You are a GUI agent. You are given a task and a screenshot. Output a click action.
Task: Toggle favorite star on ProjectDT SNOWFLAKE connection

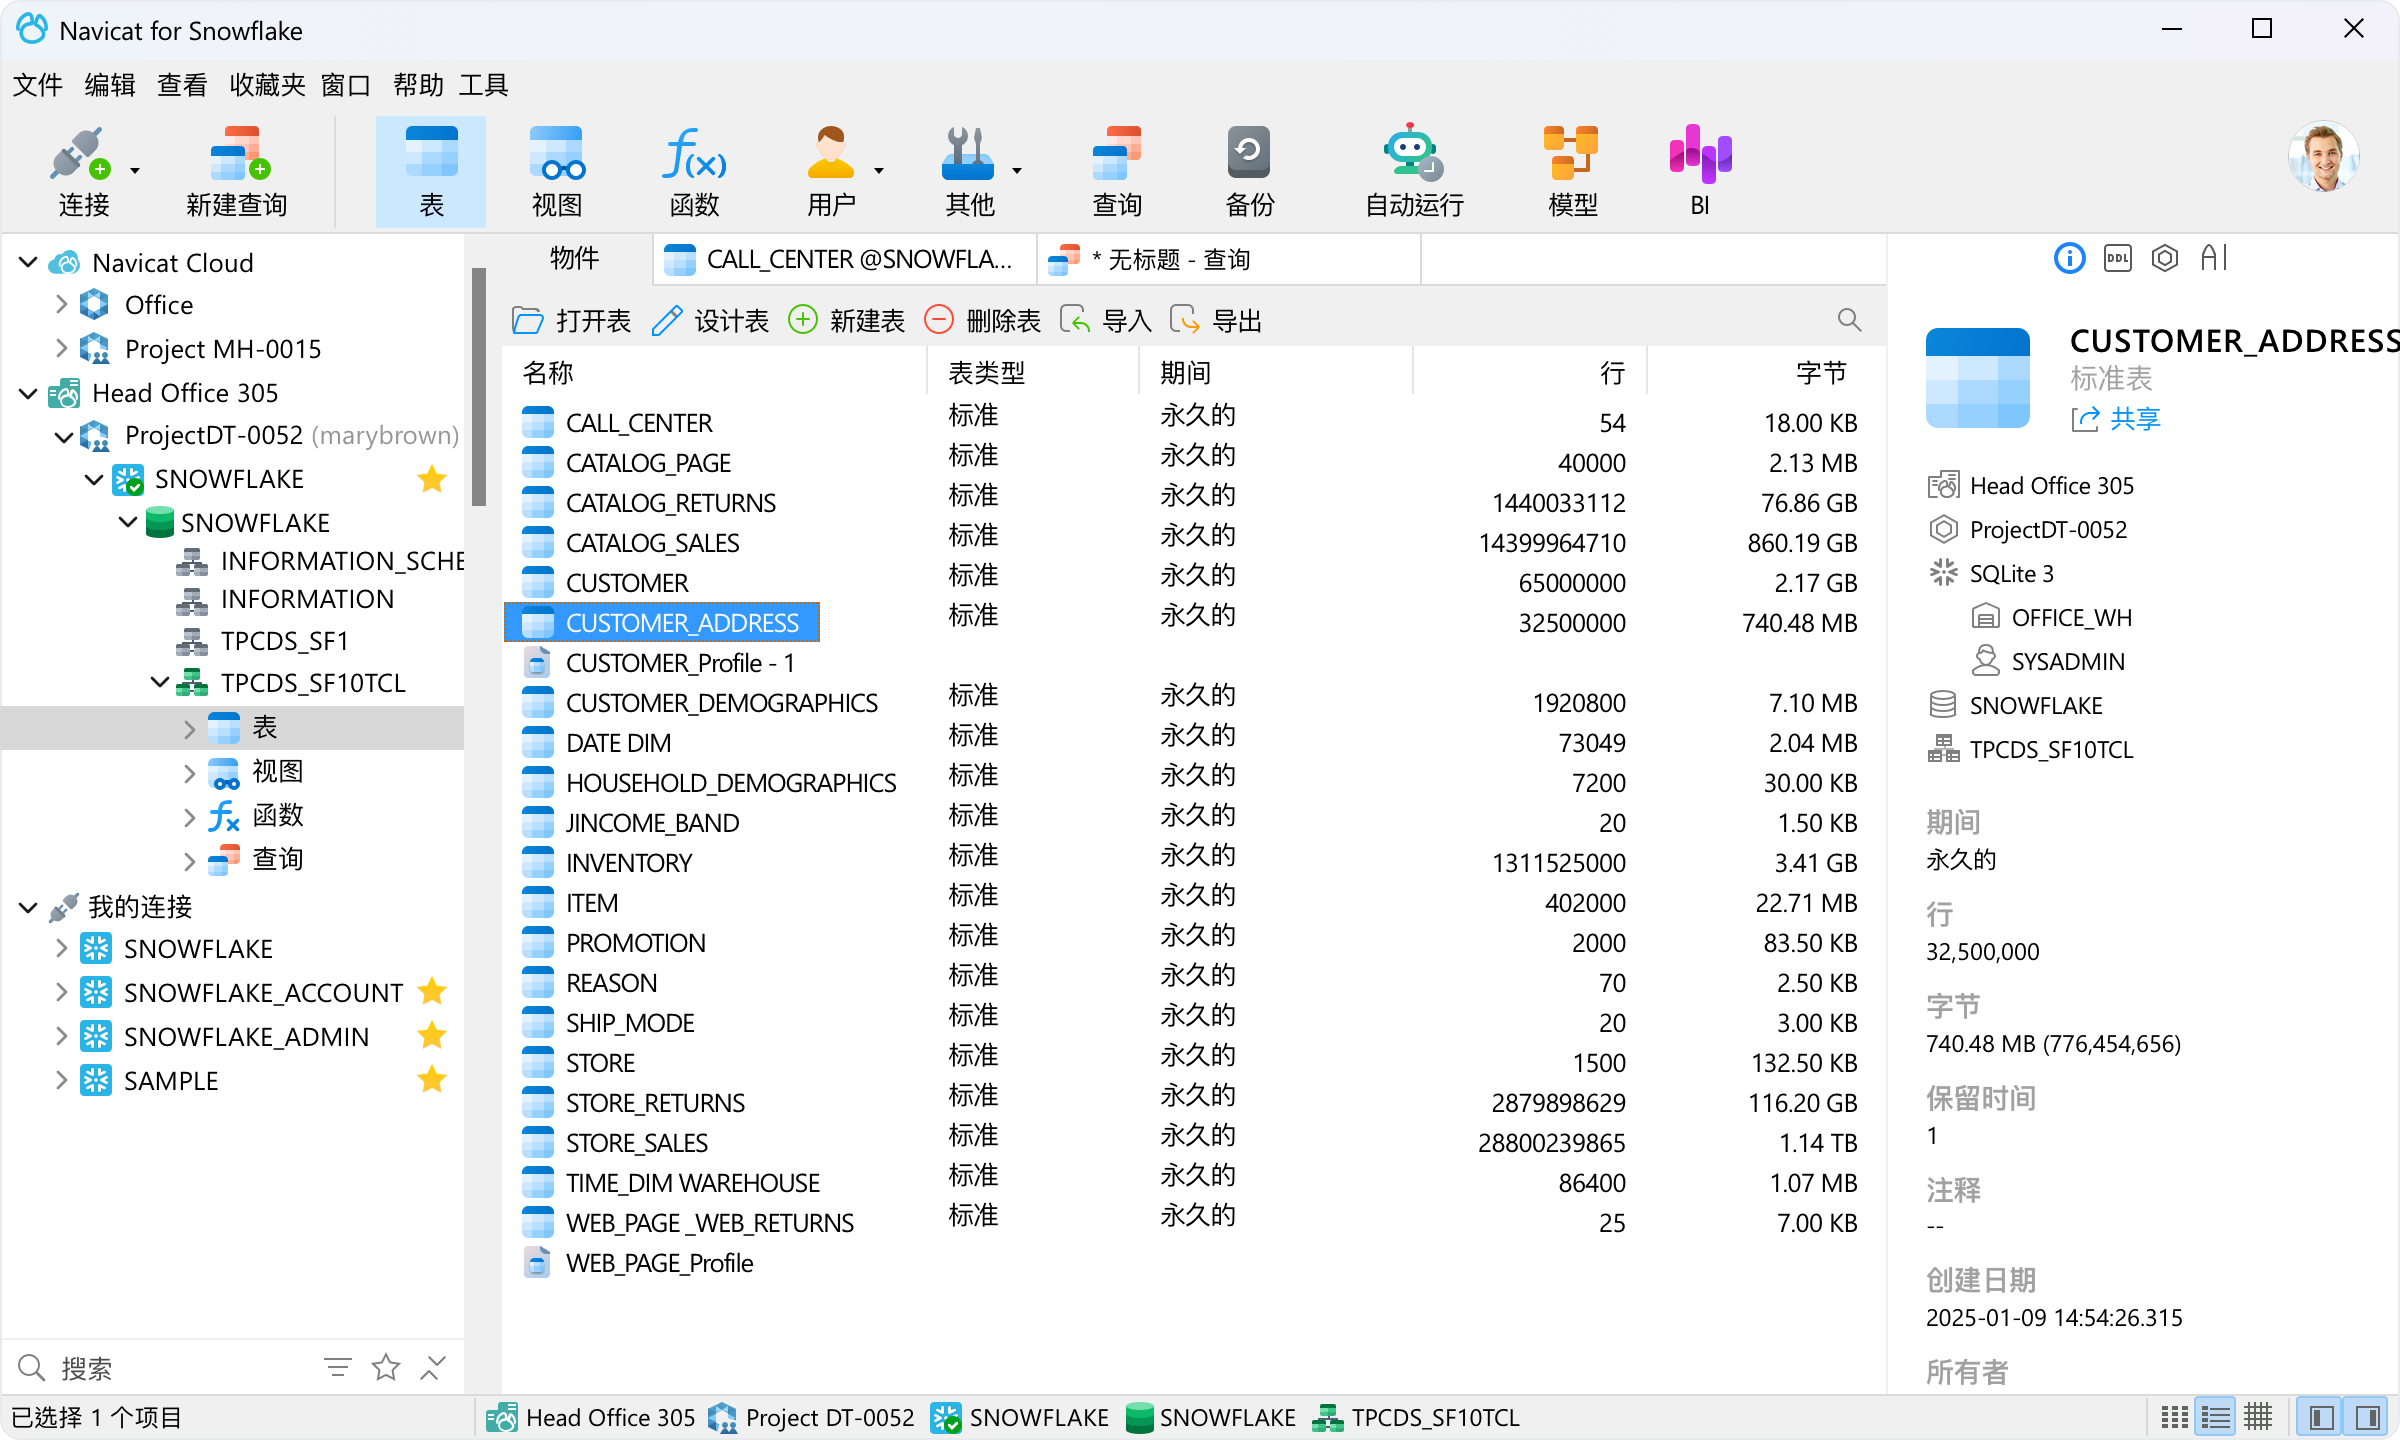tap(432, 479)
